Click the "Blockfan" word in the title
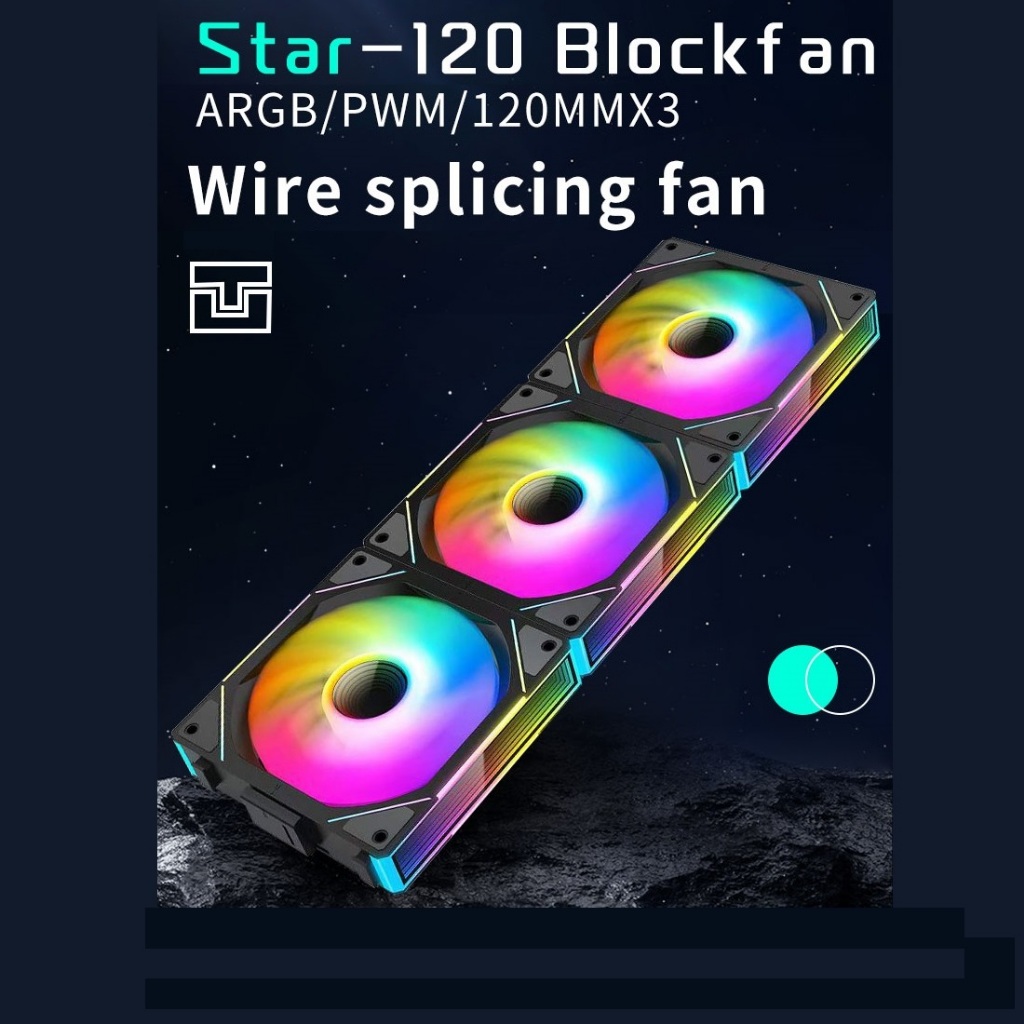Screen dimensions: 1024x1024 pyautogui.click(x=715, y=50)
